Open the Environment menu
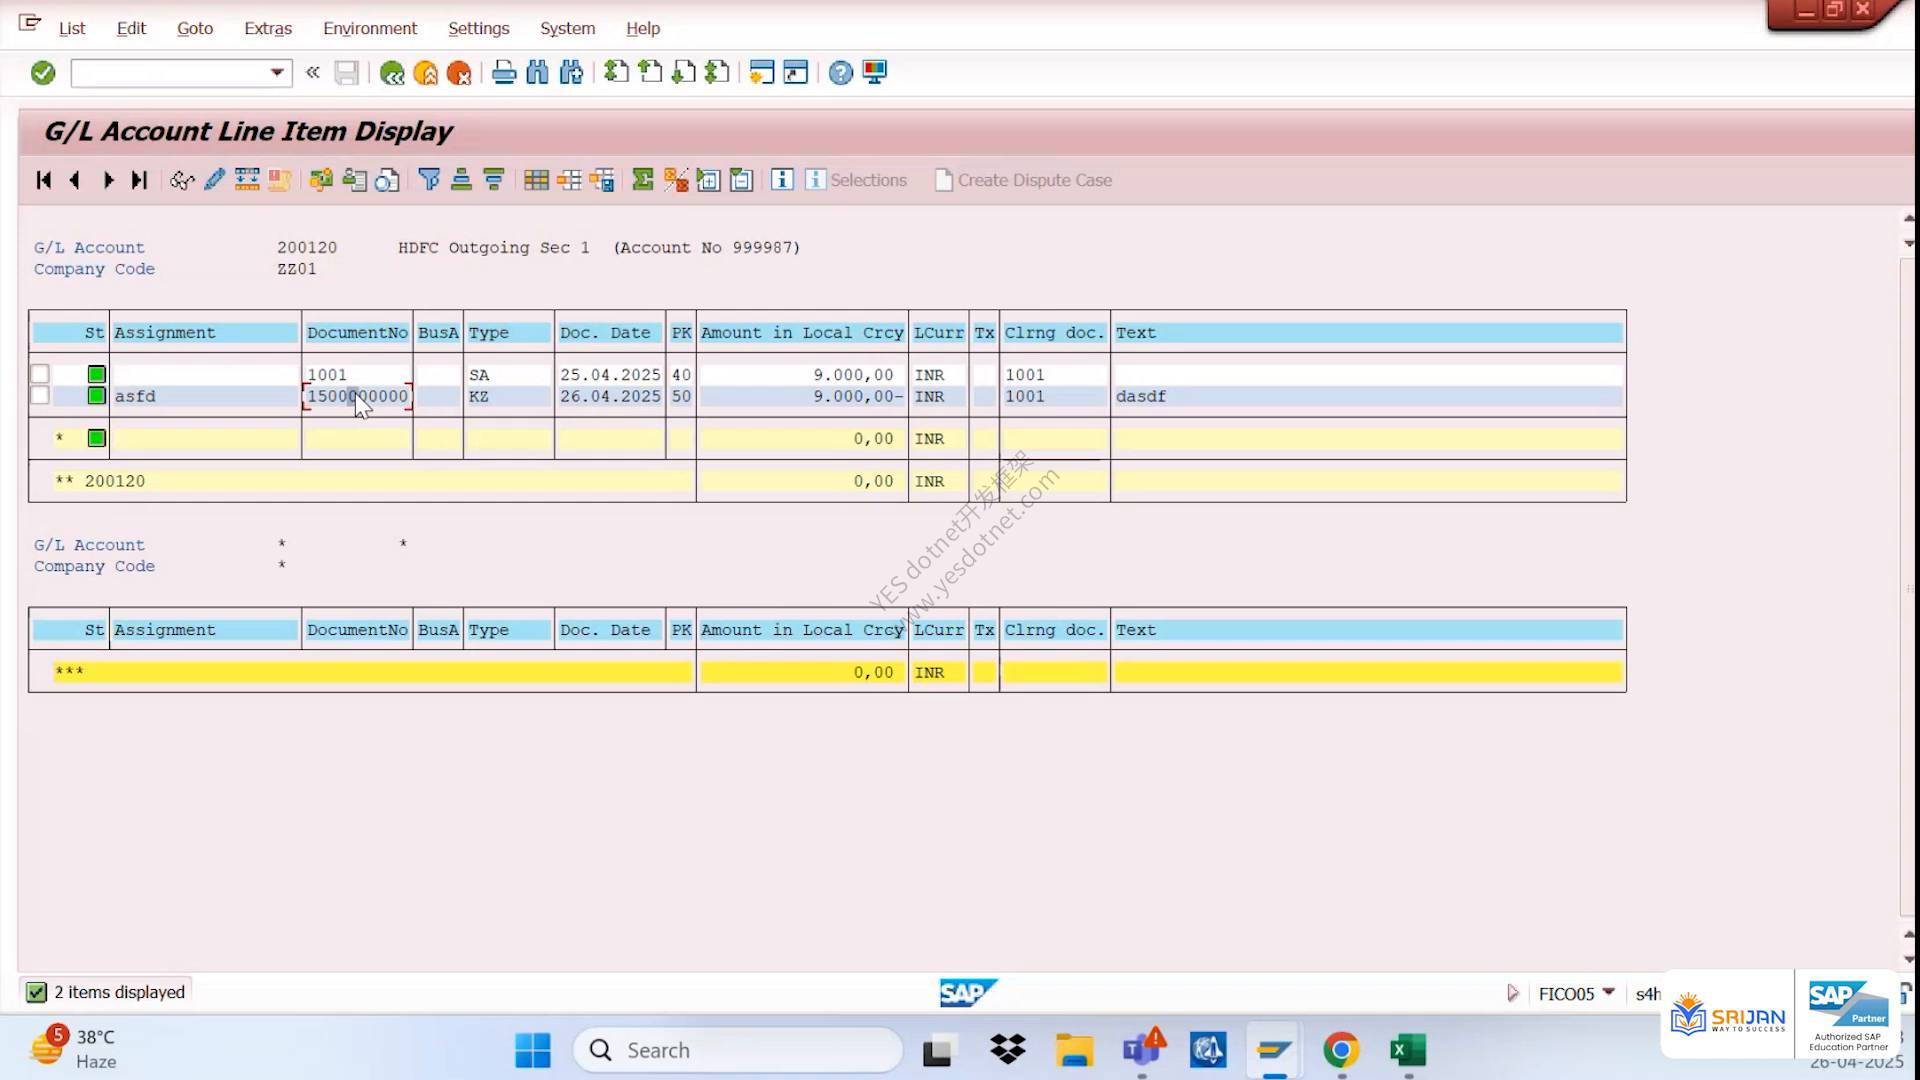The height and width of the screenshot is (1080, 1920). tap(370, 28)
